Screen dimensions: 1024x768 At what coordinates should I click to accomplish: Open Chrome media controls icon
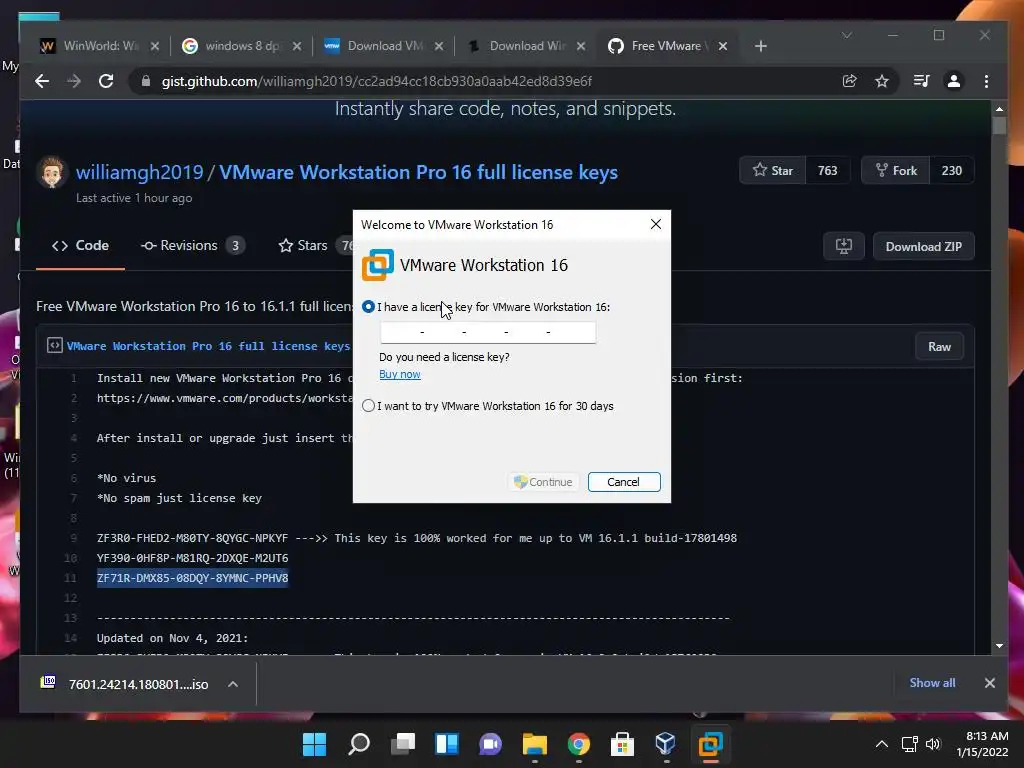point(921,81)
